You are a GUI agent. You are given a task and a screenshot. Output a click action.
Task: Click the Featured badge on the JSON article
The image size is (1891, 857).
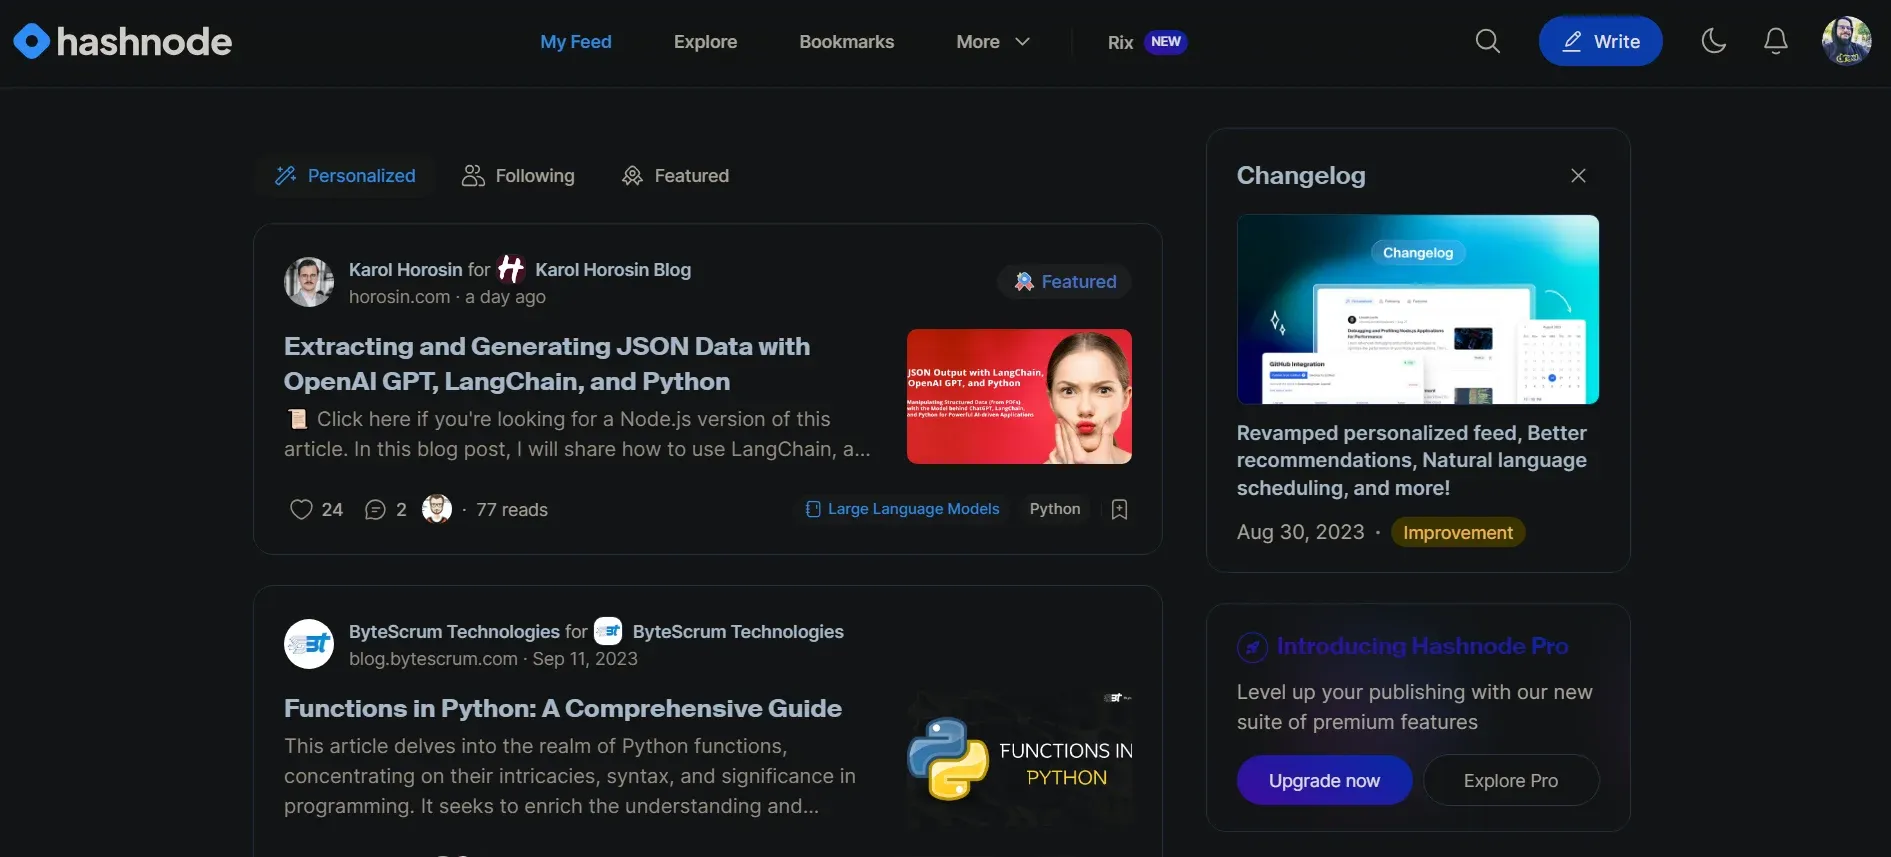click(x=1064, y=282)
